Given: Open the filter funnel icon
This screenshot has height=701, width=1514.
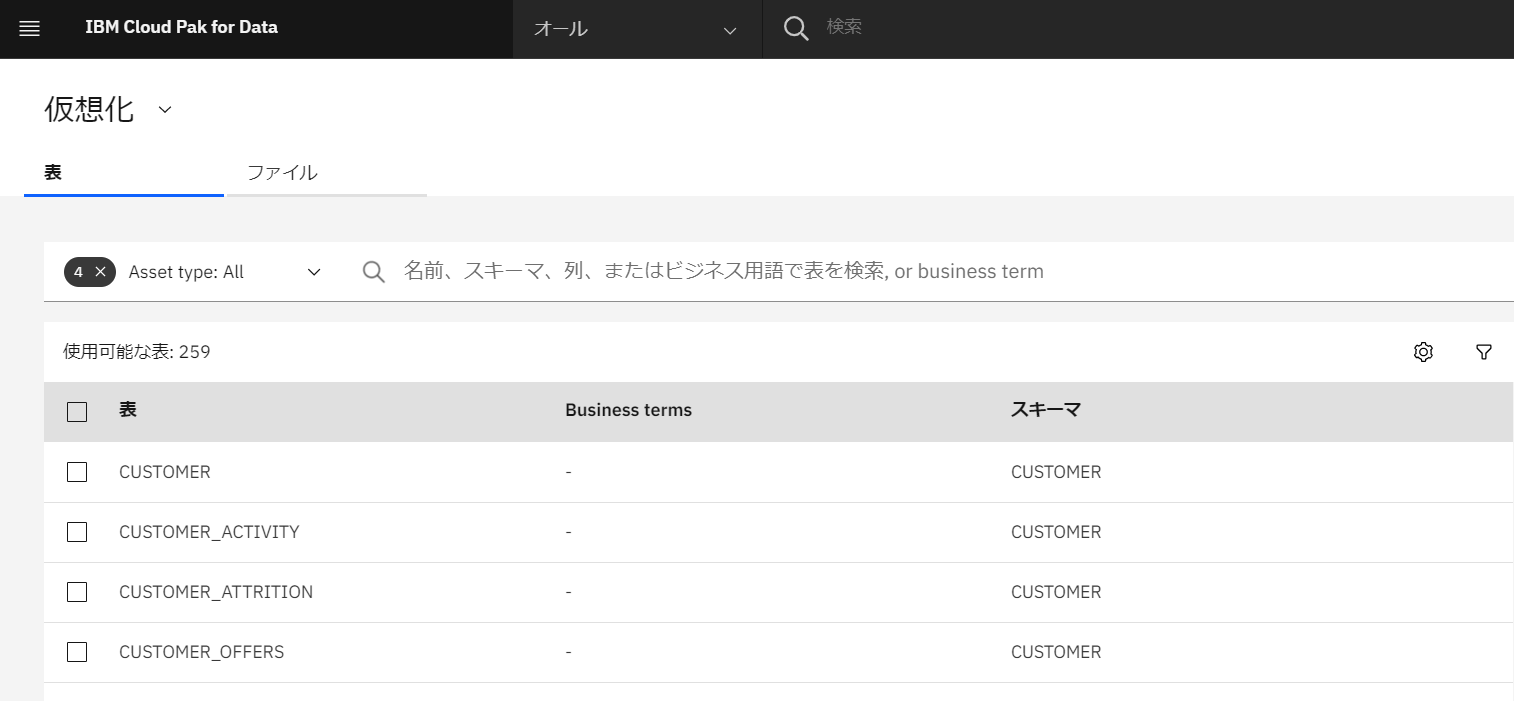Looking at the screenshot, I should pos(1484,352).
